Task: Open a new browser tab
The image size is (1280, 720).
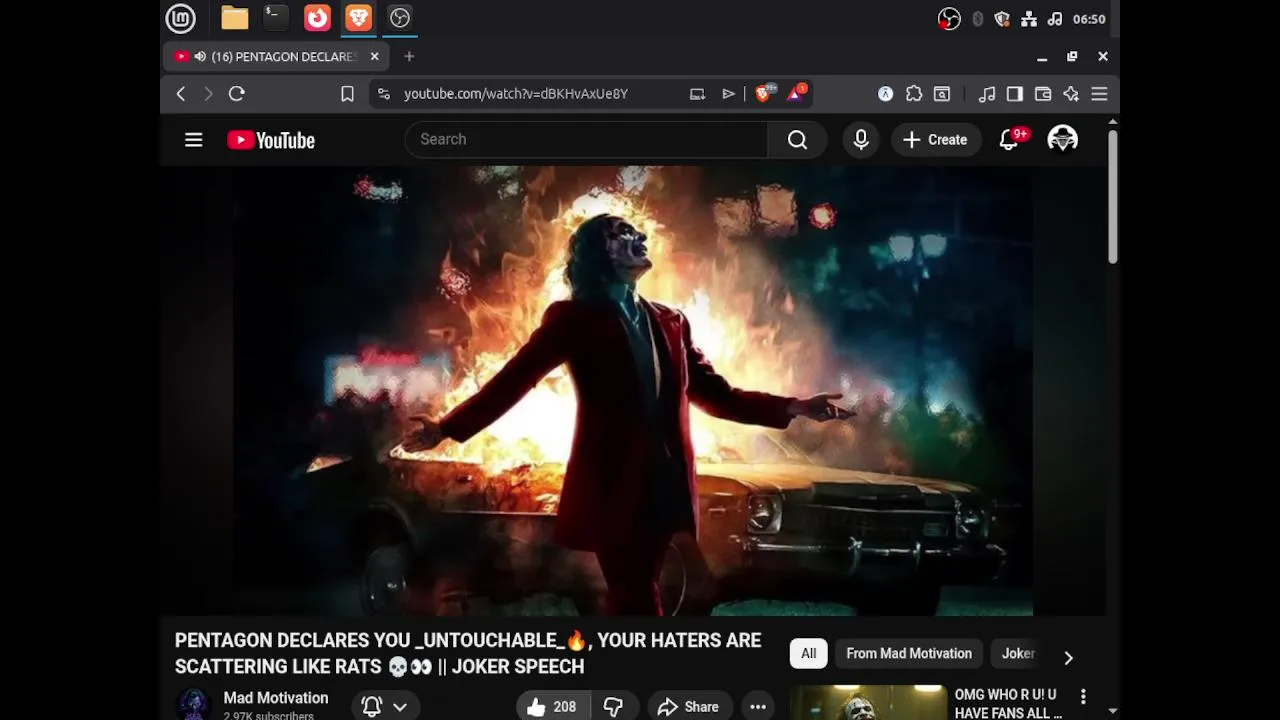Action: coord(409,57)
